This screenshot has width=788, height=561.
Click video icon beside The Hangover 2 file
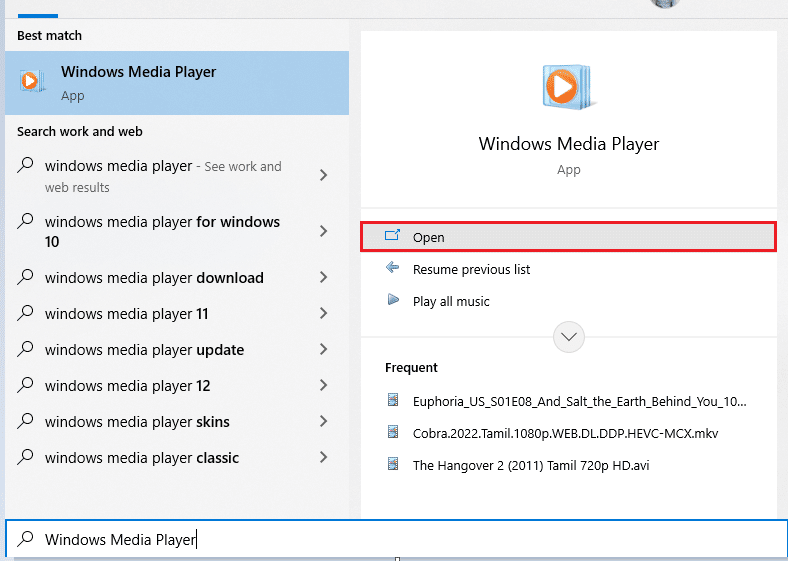393,463
